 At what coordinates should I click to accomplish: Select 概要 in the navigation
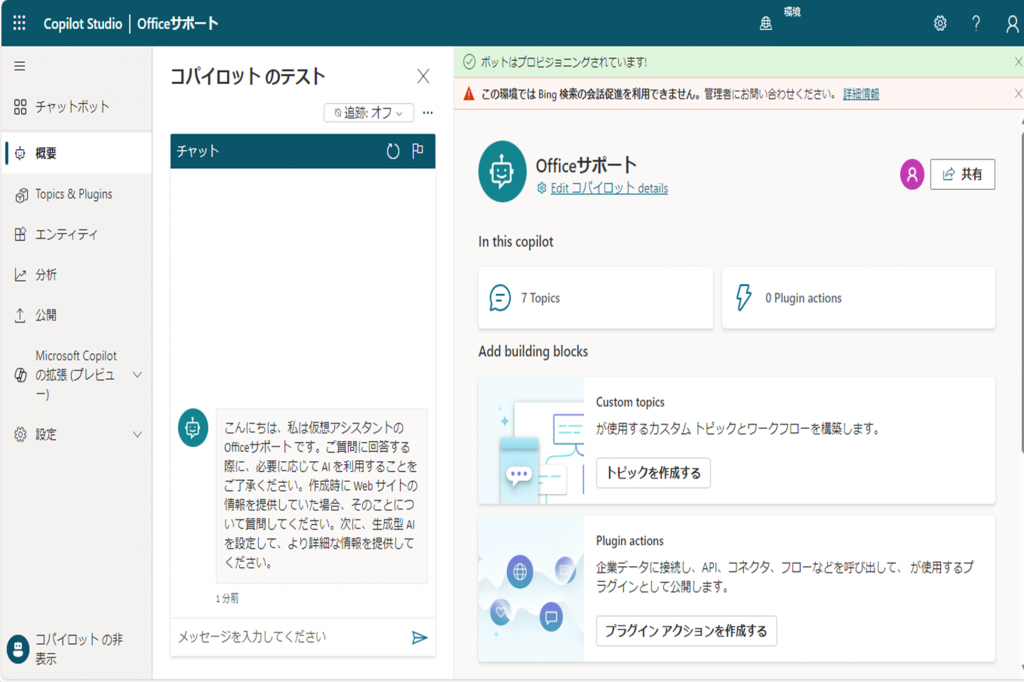77,154
